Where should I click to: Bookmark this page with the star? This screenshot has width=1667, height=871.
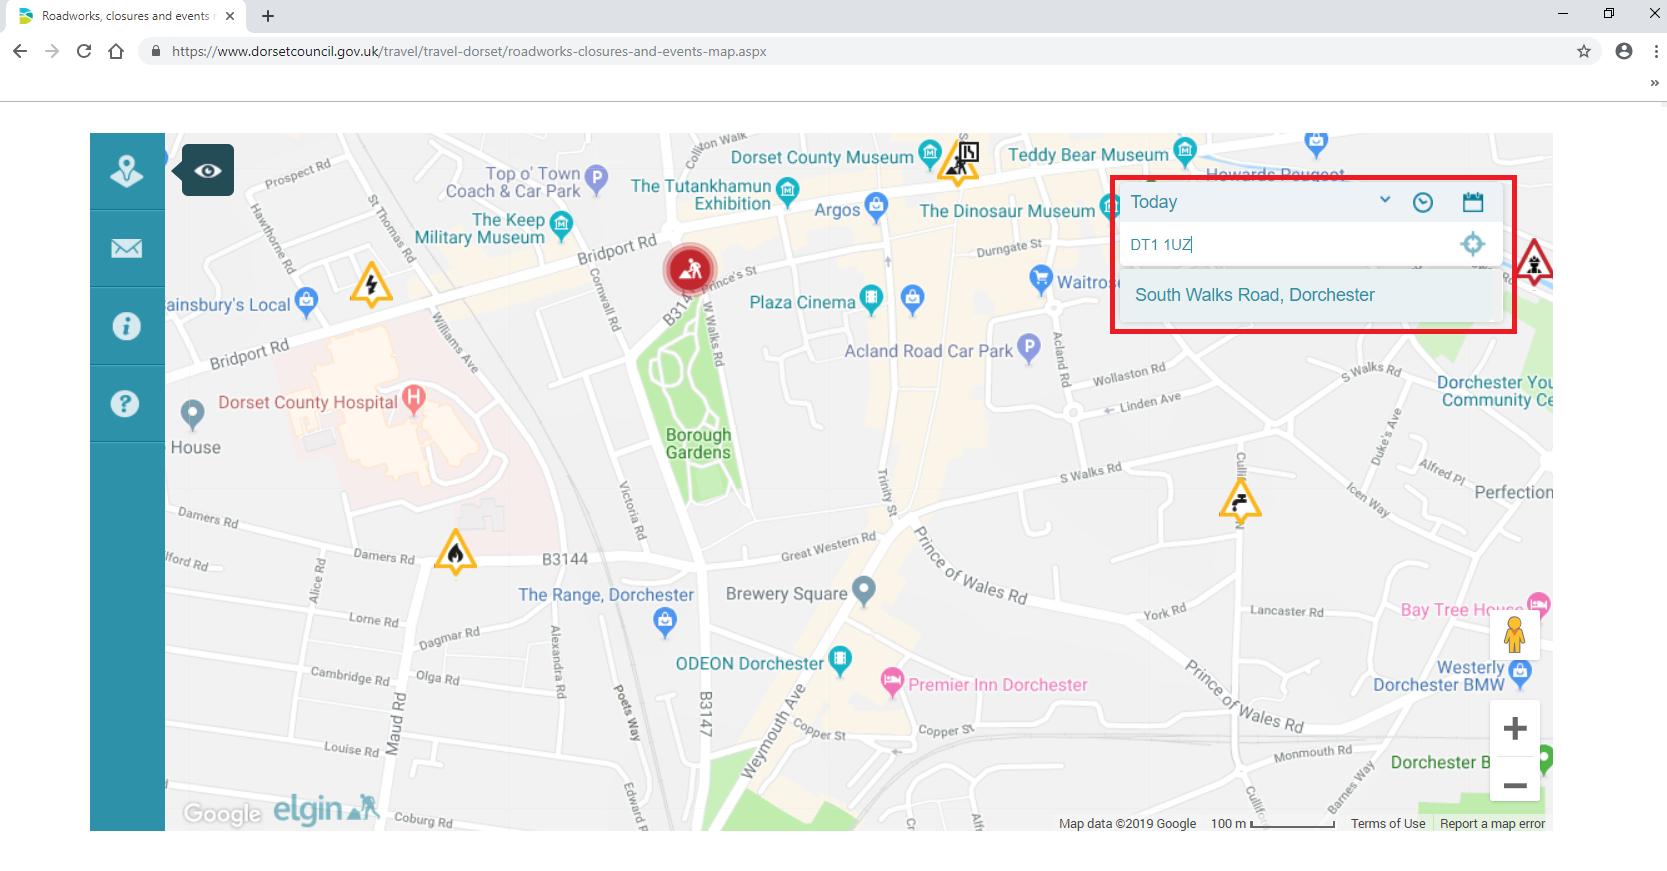pos(1584,51)
